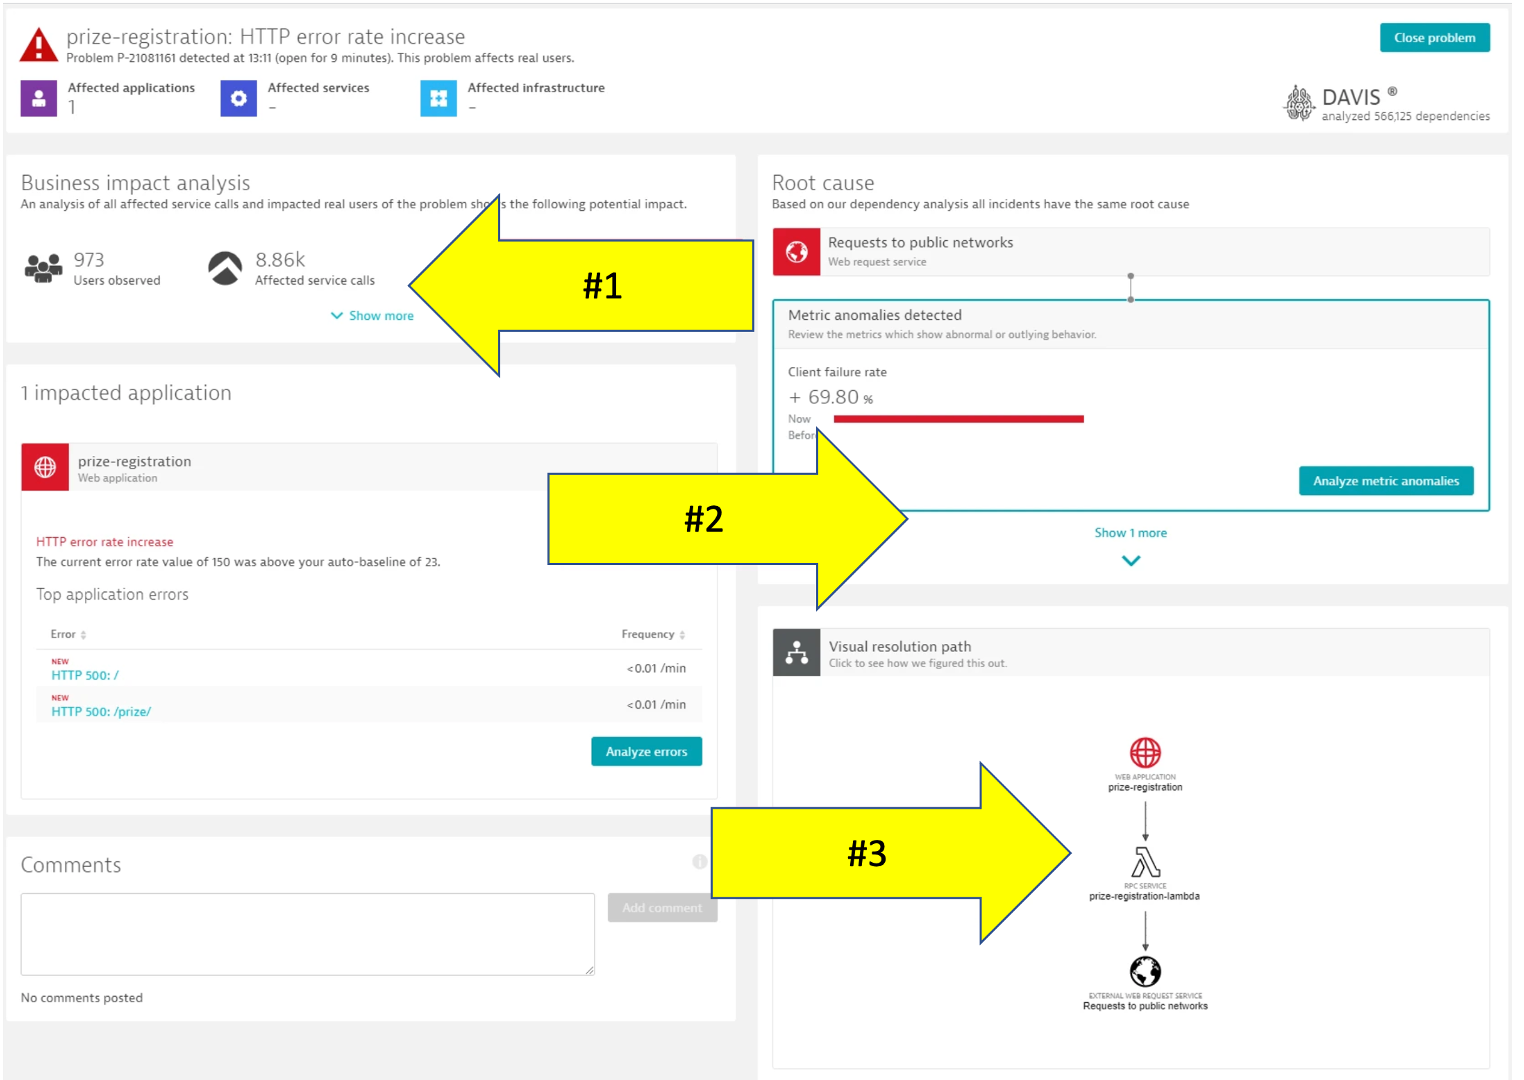
Task: Click the Requests to public networks globe node
Action: click(x=1145, y=971)
